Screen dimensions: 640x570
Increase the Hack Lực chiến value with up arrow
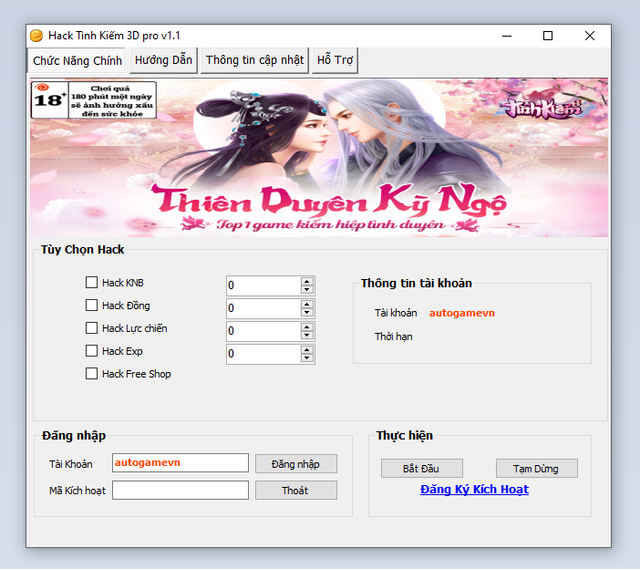click(x=307, y=327)
